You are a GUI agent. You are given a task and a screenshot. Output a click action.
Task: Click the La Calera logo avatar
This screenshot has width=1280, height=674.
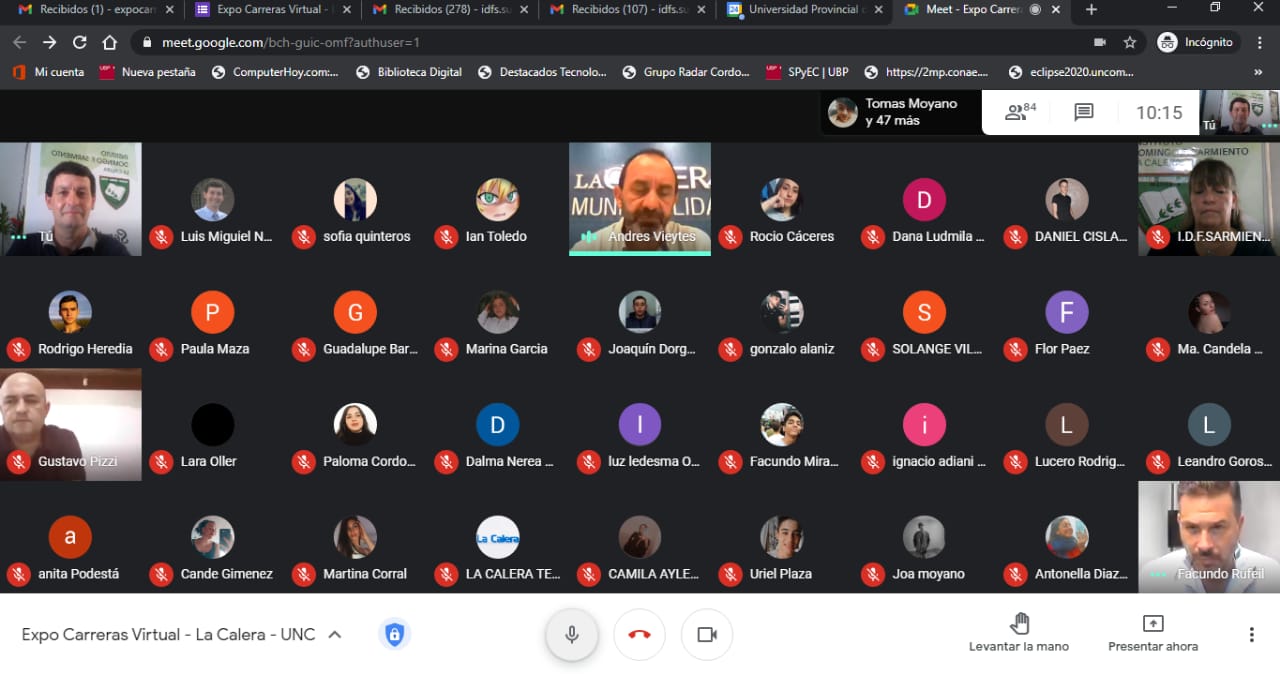497,537
